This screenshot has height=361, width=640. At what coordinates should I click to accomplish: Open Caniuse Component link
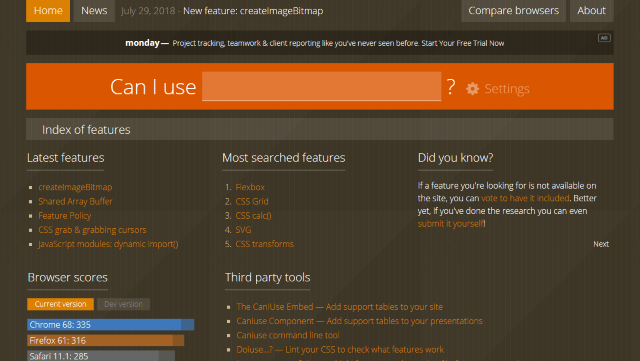pyautogui.click(x=359, y=321)
